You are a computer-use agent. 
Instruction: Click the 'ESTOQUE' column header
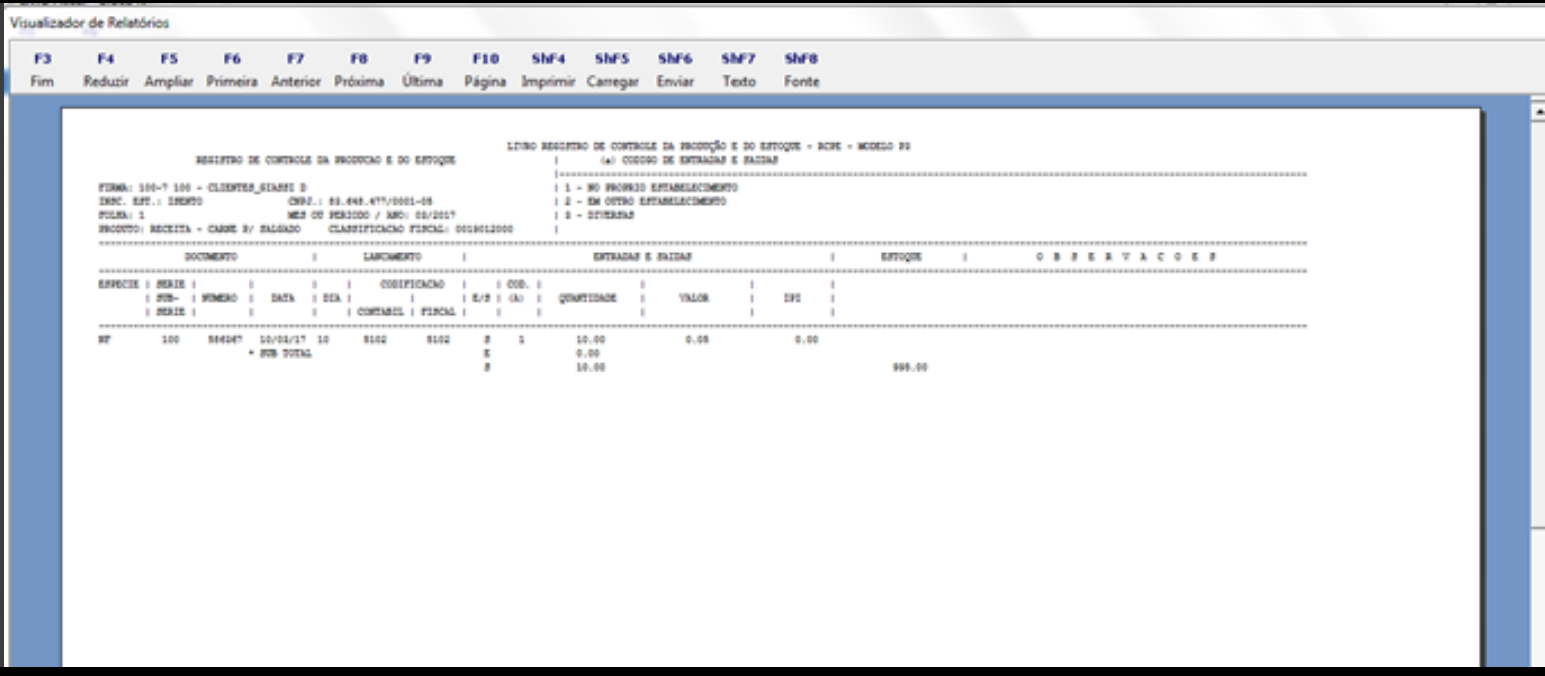[x=900, y=257]
